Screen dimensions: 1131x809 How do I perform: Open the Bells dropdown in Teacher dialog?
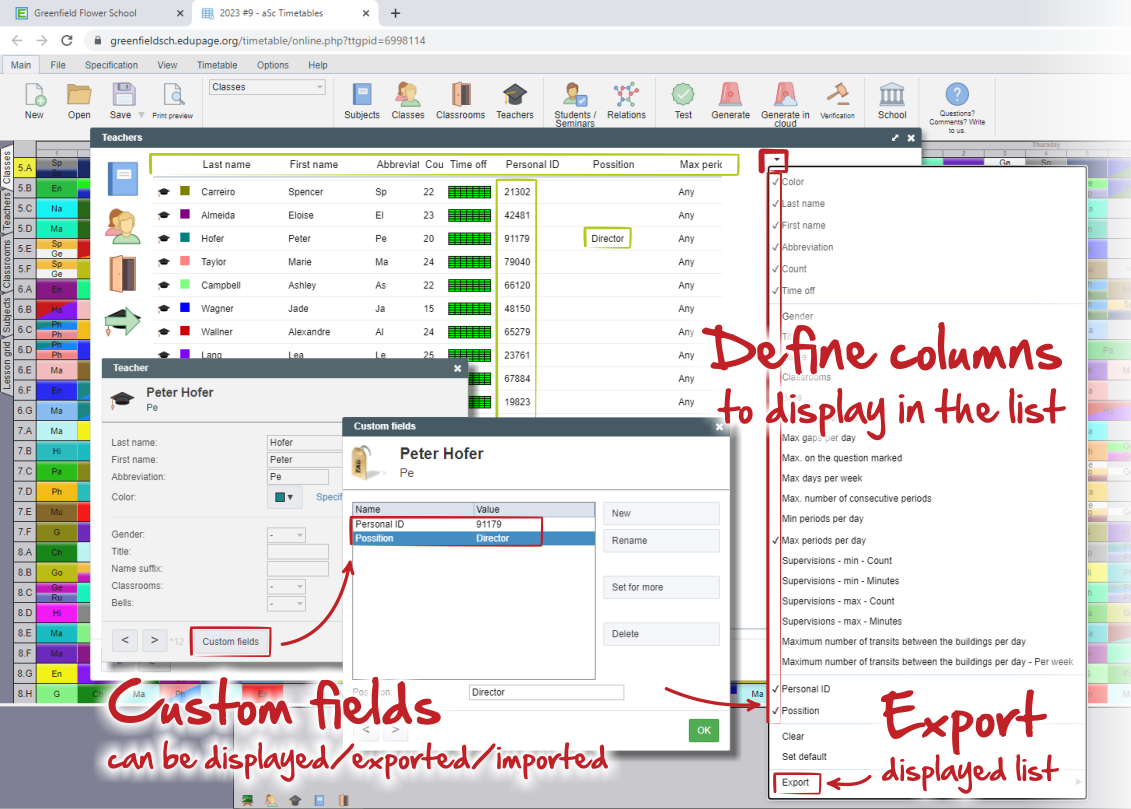[x=286, y=604]
